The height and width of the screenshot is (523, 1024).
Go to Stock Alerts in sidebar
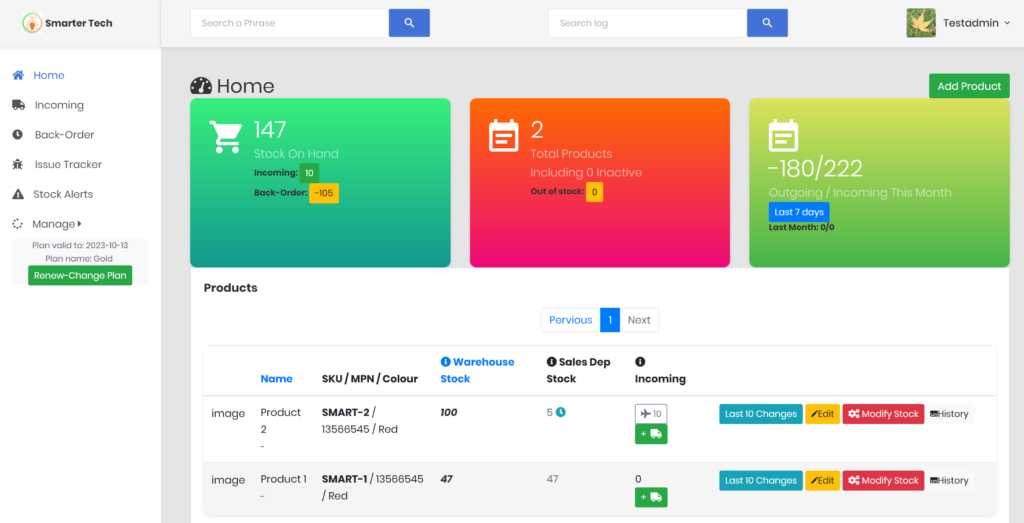click(x=63, y=194)
